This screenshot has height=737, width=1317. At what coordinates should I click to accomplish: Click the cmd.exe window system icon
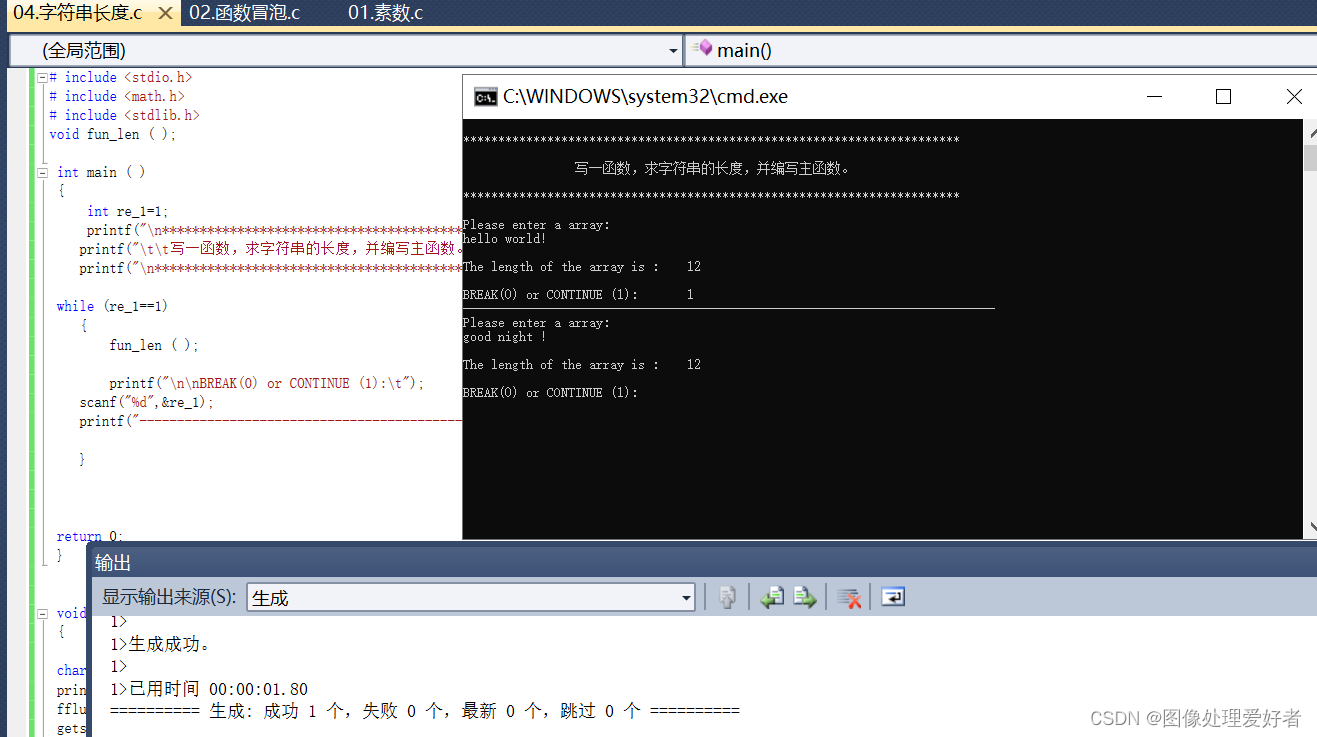click(485, 97)
